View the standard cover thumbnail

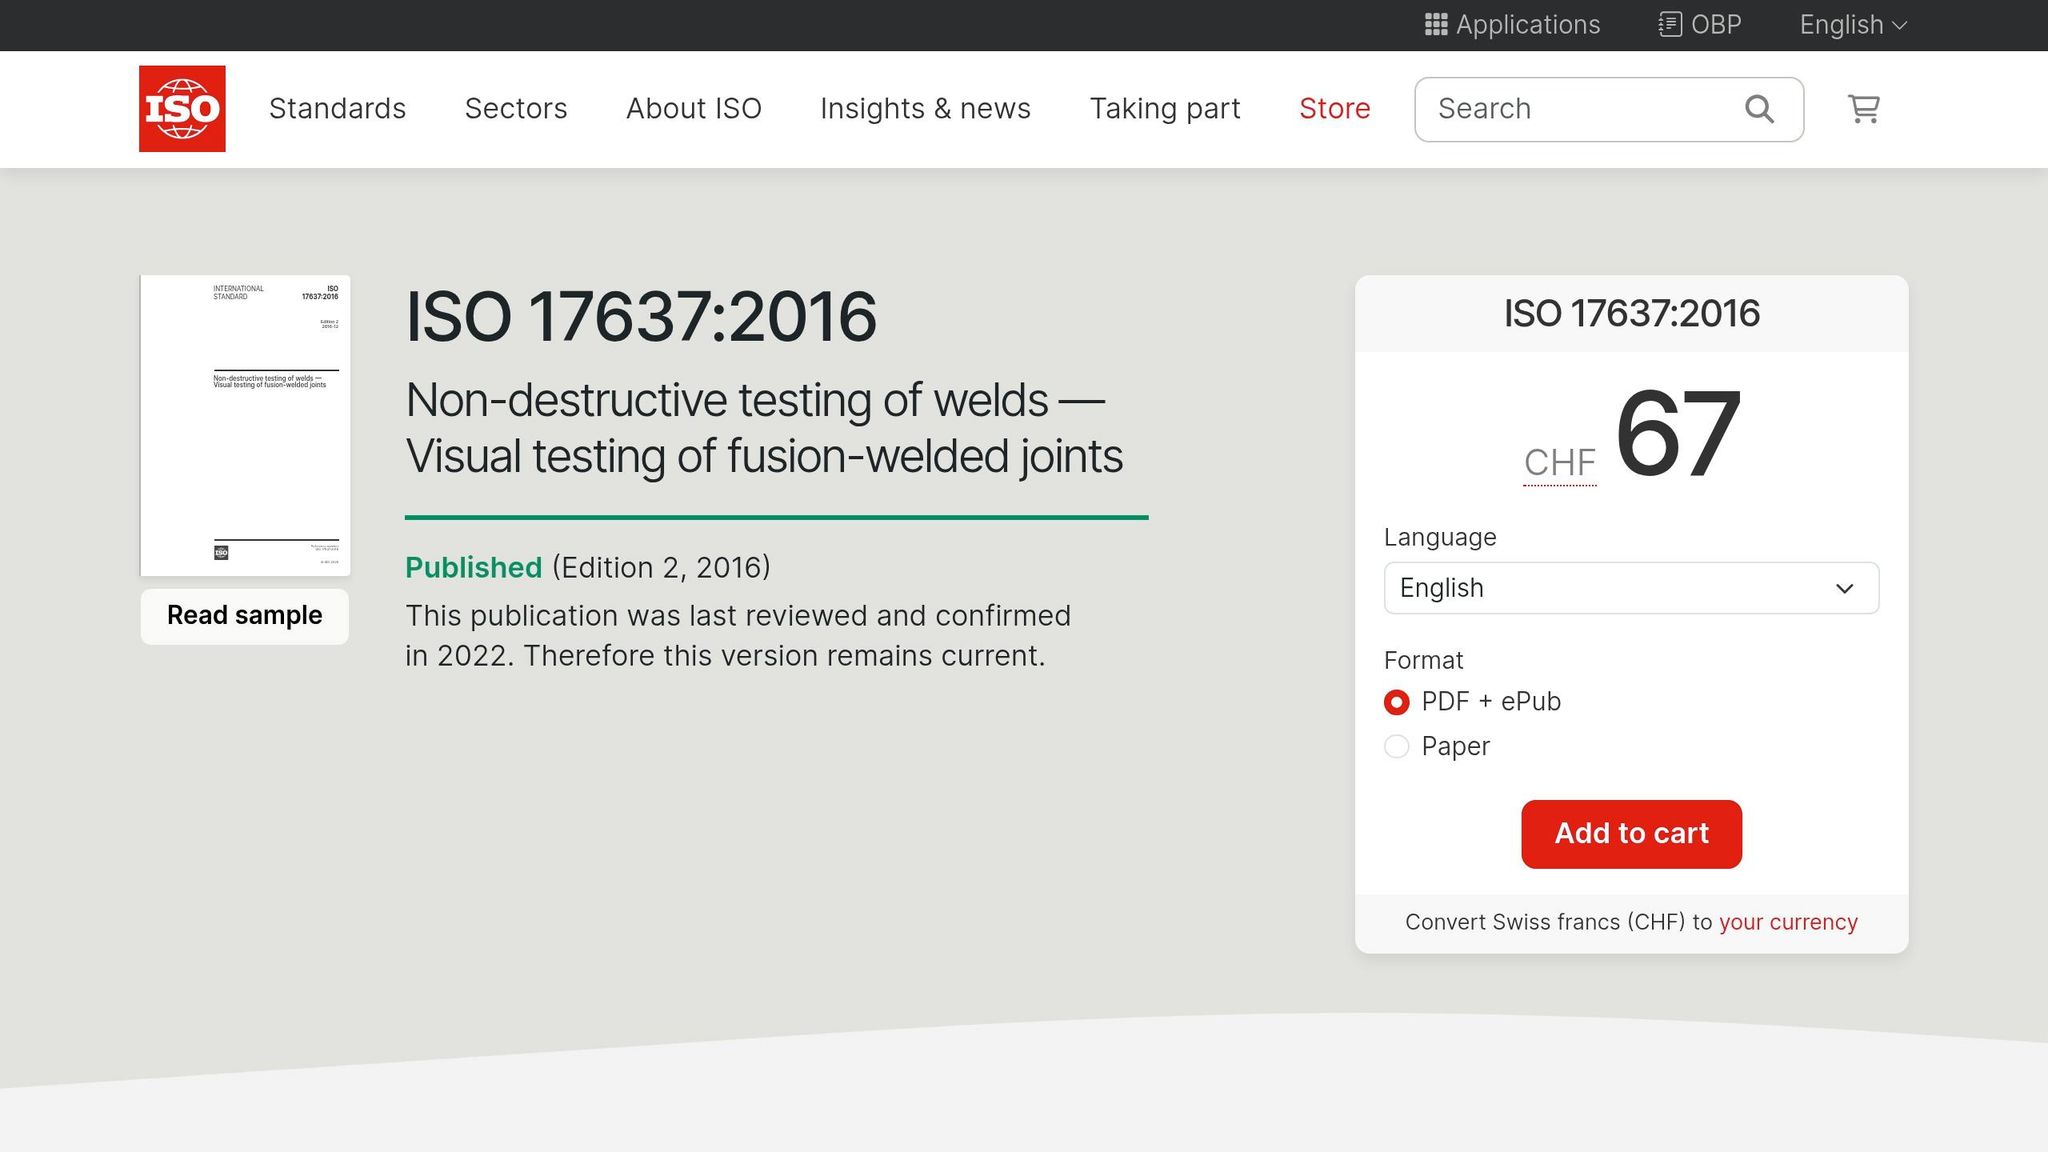click(x=244, y=424)
